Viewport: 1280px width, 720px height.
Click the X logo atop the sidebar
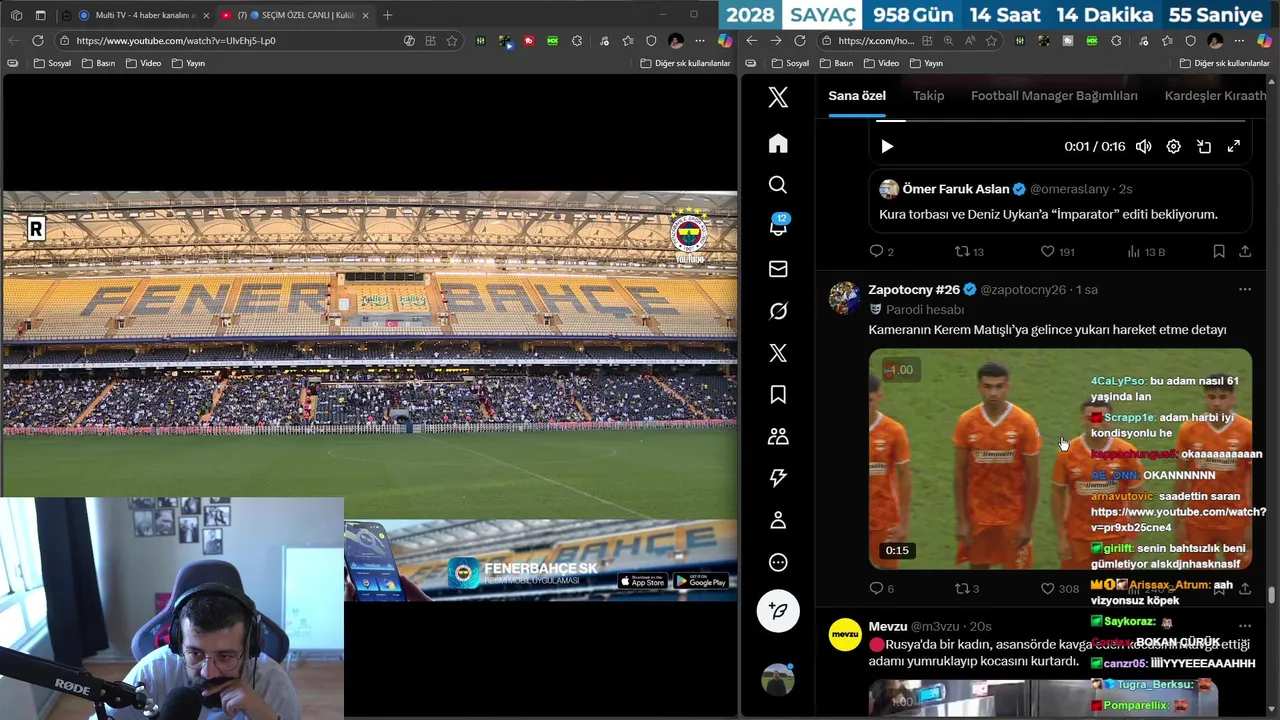(778, 97)
